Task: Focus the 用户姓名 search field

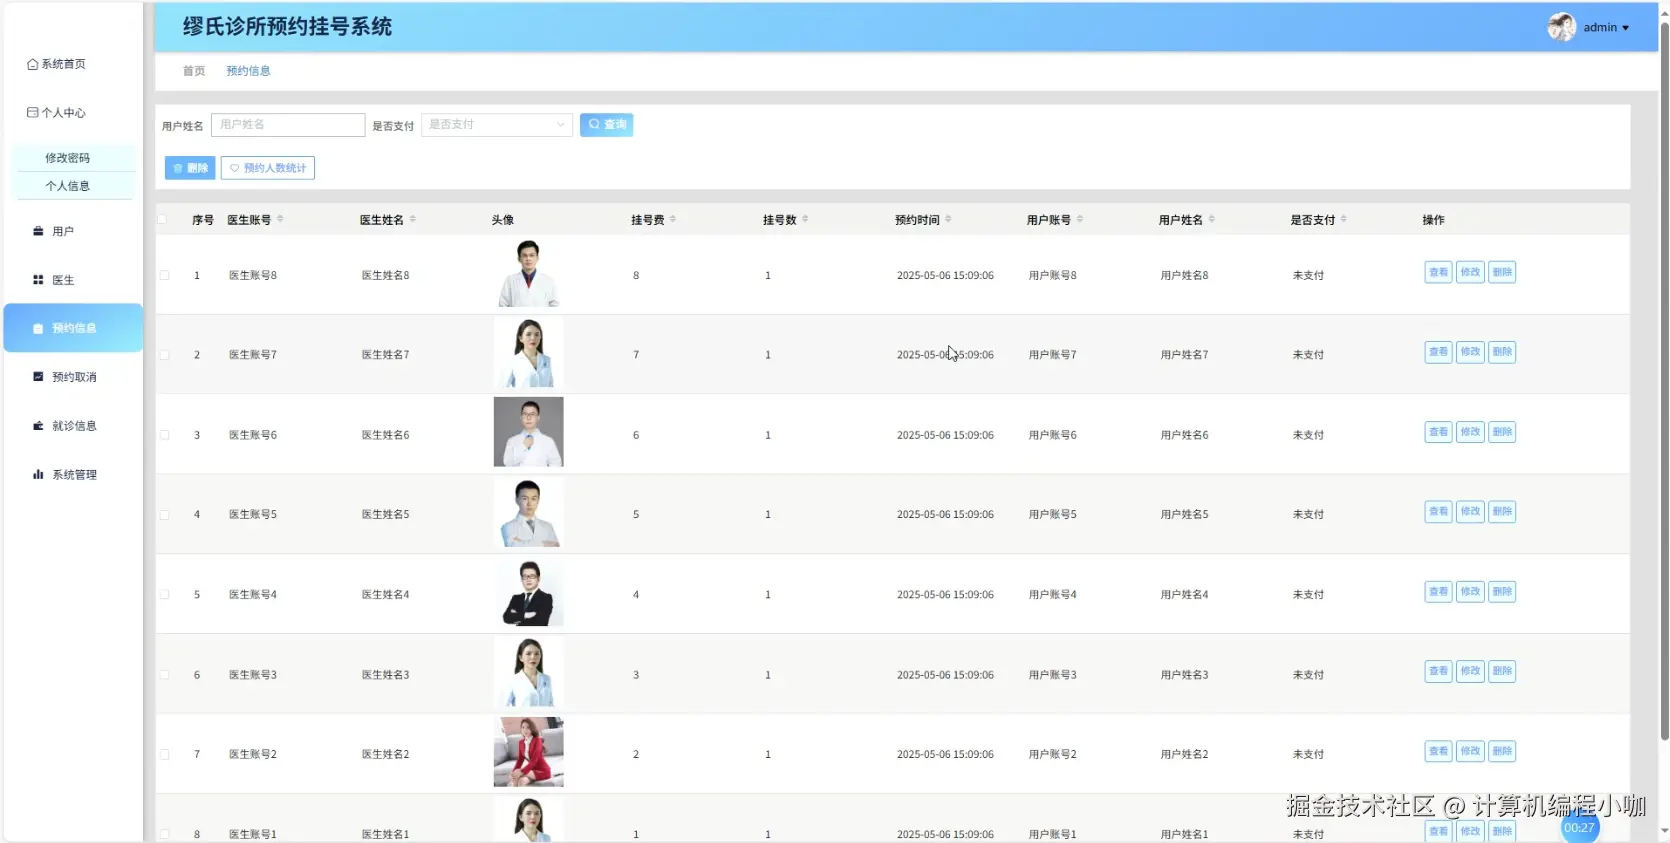Action: pos(288,125)
